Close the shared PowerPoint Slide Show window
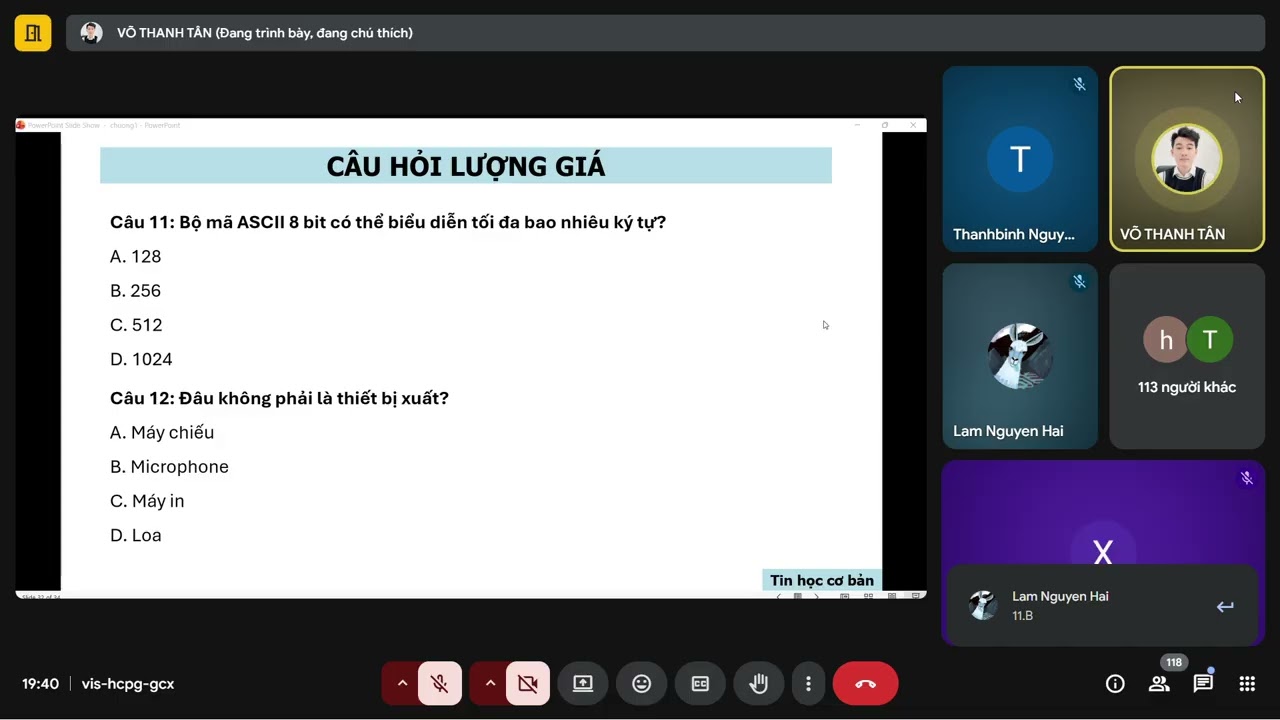The image size is (1280, 720). click(913, 125)
